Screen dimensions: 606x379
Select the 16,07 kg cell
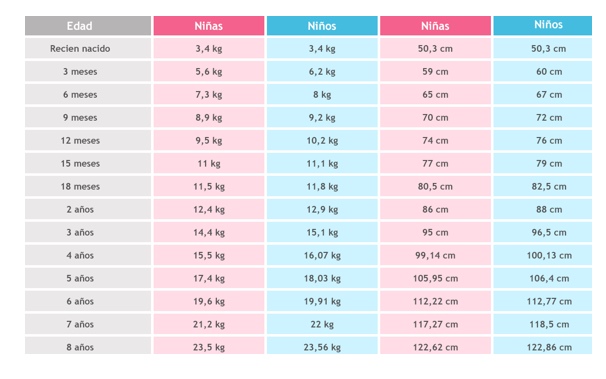(322, 255)
